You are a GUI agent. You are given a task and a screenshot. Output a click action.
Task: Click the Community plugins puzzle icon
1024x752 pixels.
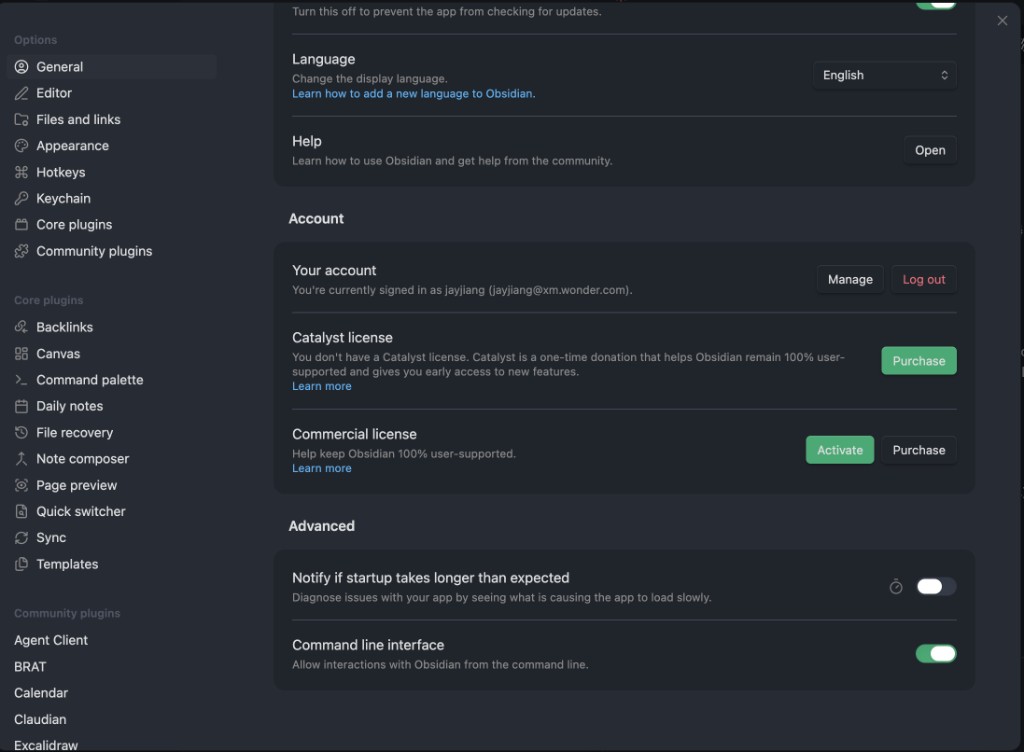pos(22,251)
